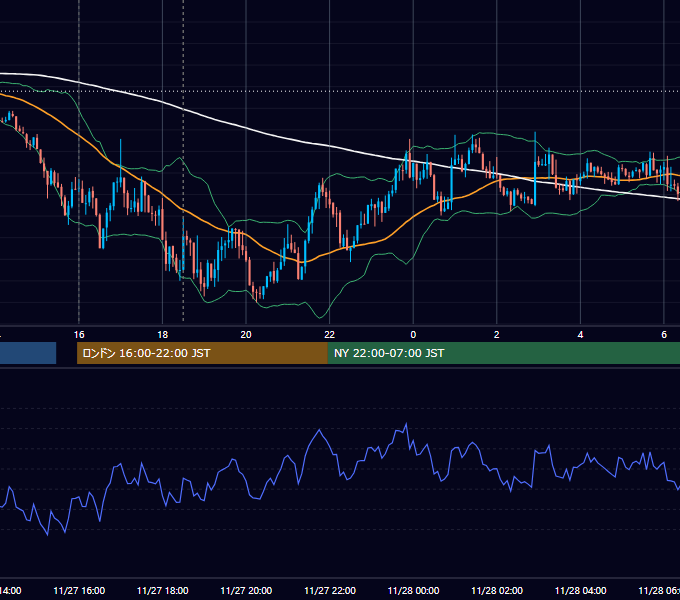The image size is (680, 600).
Task: Click the 11/27 20:00 date label
Action: click(246, 590)
